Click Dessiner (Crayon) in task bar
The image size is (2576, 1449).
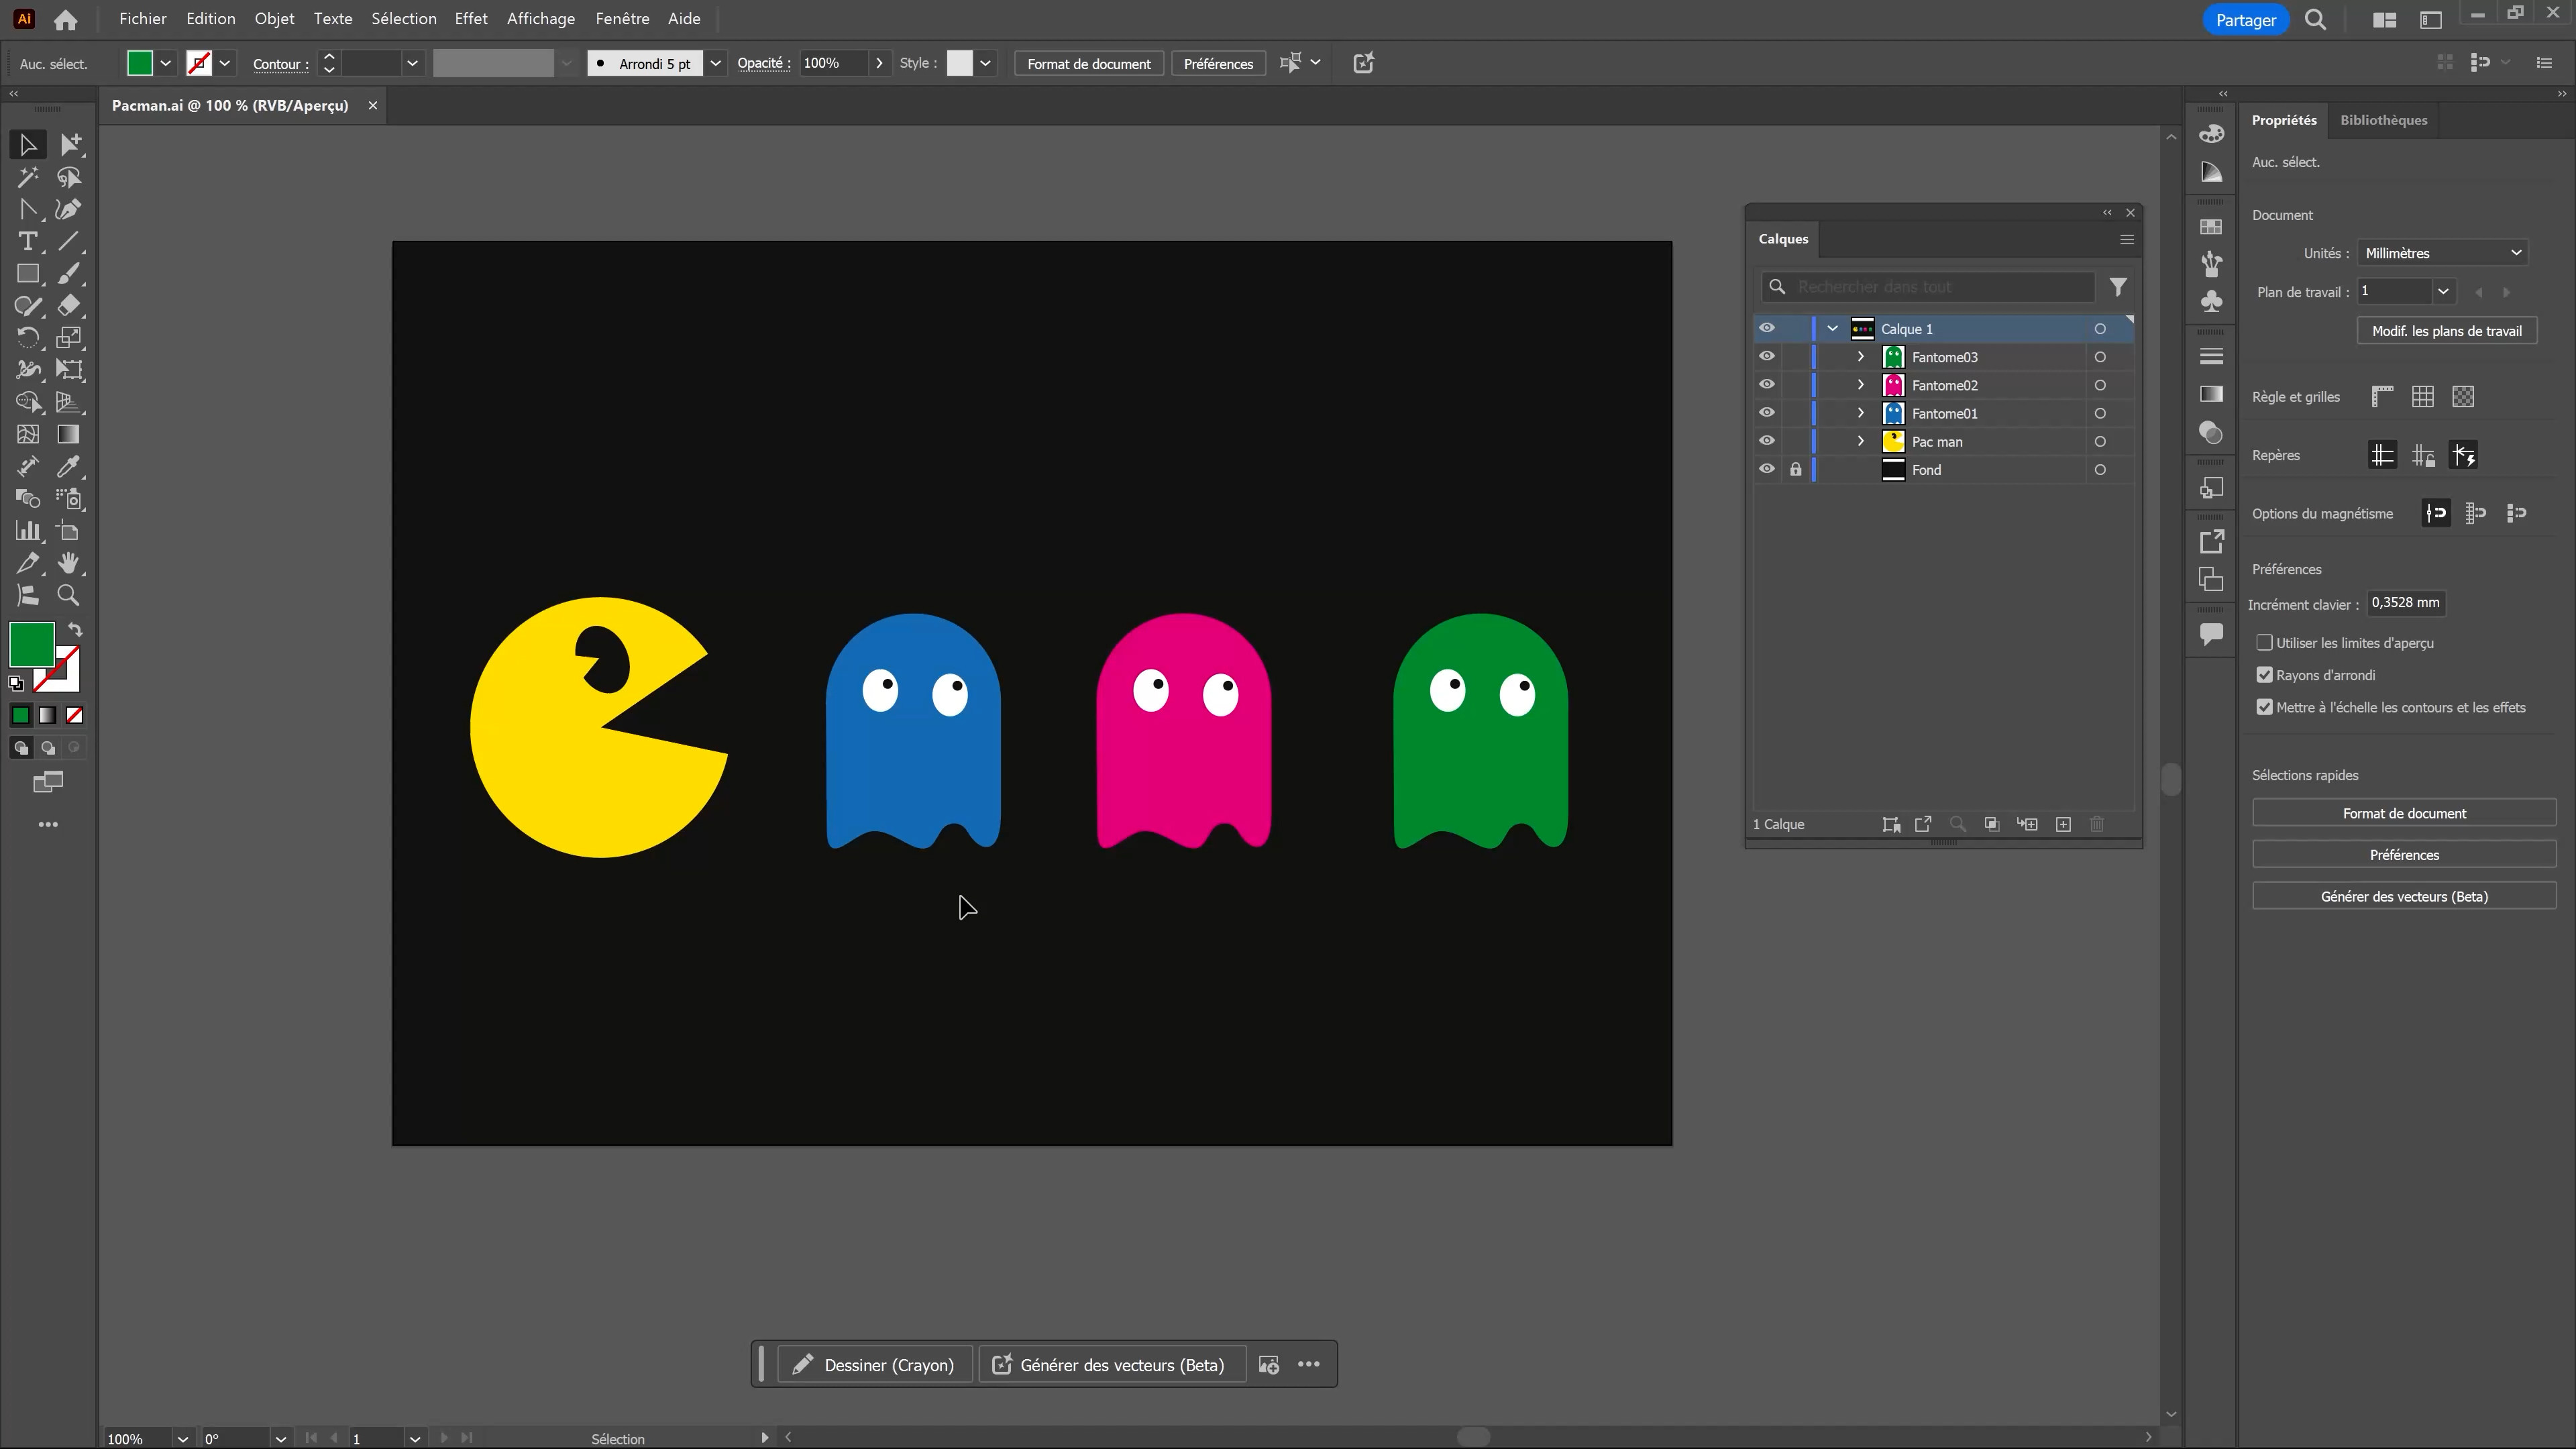[x=874, y=1364]
